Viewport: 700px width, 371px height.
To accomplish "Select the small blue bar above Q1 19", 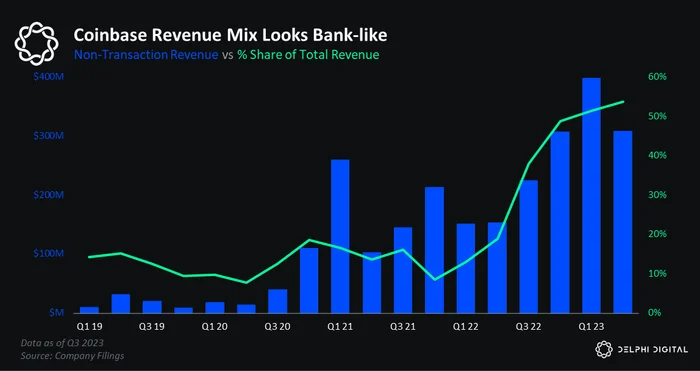I will point(89,310).
